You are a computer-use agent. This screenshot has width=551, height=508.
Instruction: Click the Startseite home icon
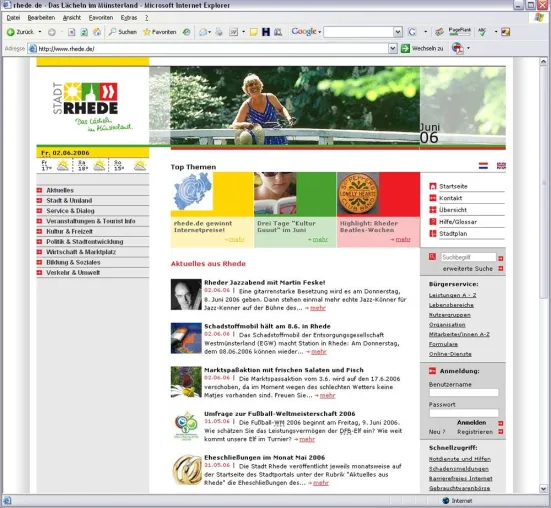(x=433, y=186)
